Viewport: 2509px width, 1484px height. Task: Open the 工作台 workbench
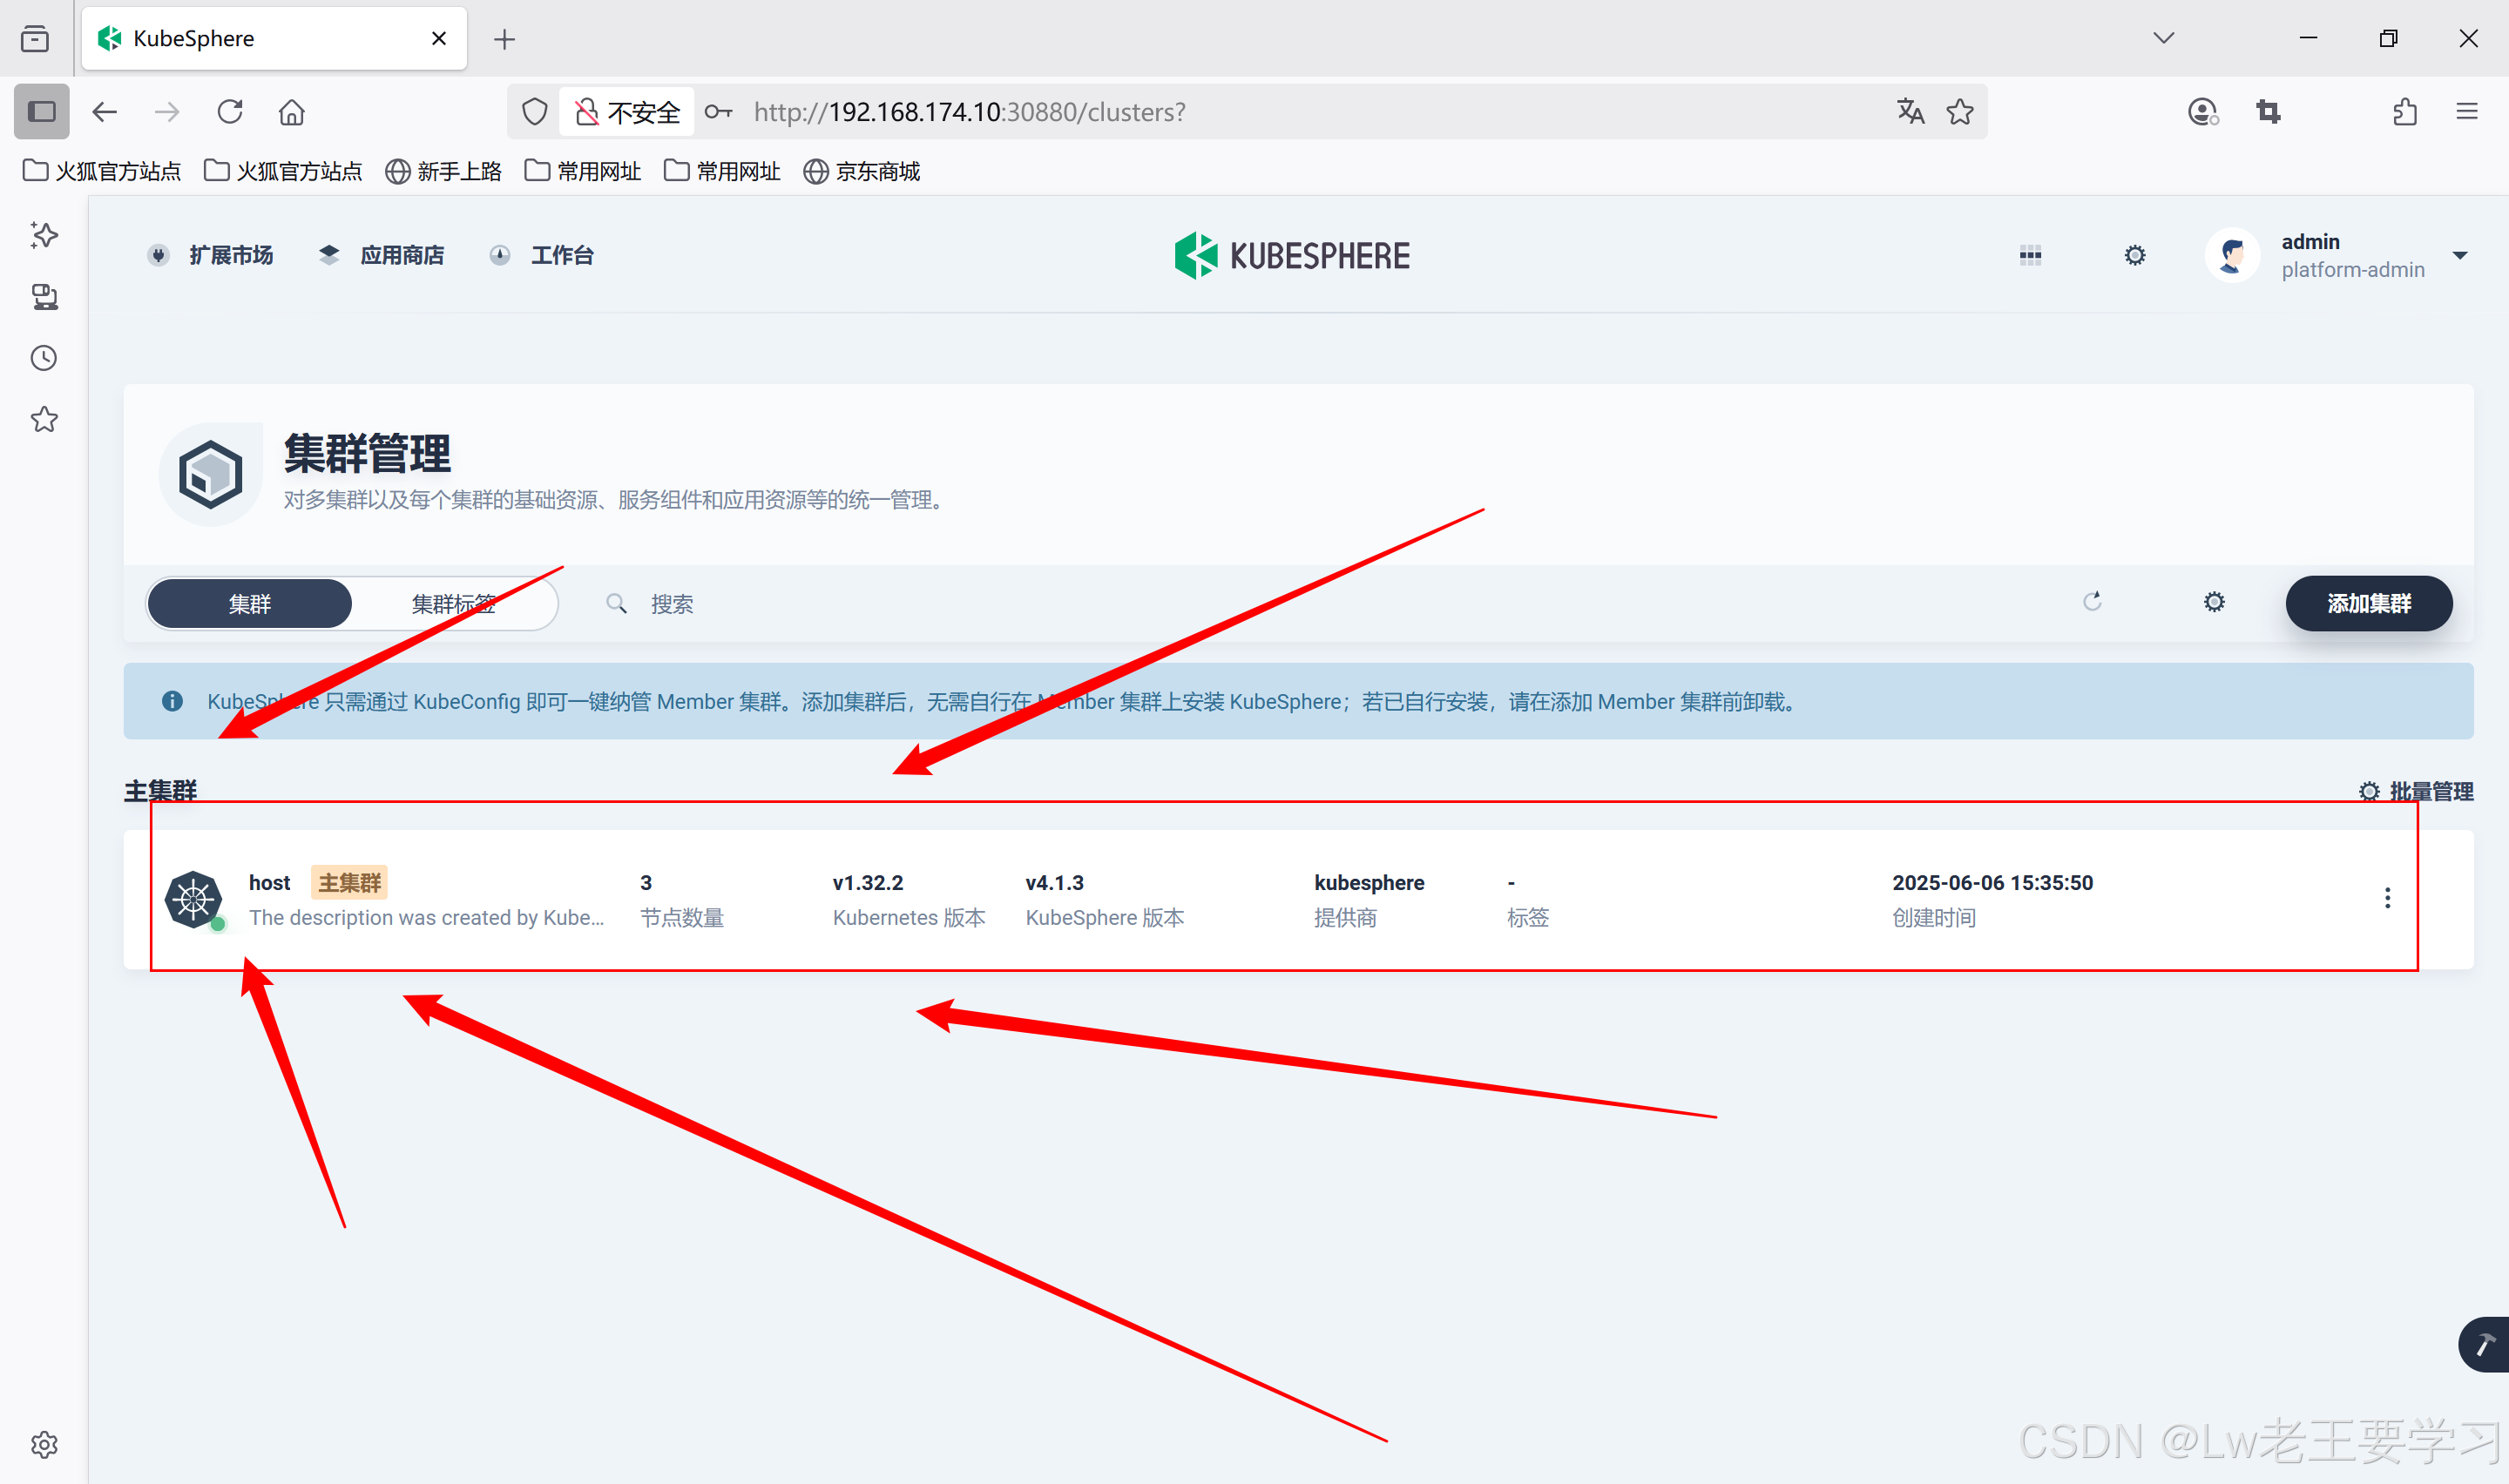tap(541, 256)
